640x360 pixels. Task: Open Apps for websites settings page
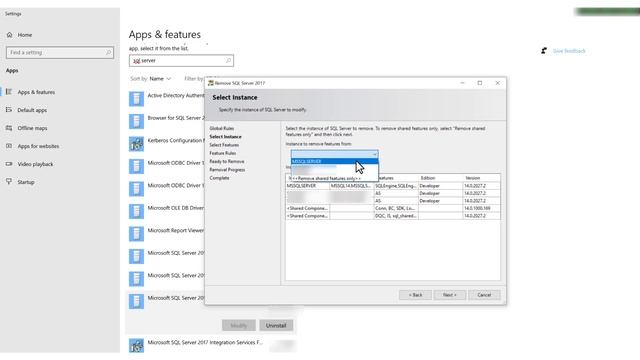(x=38, y=146)
